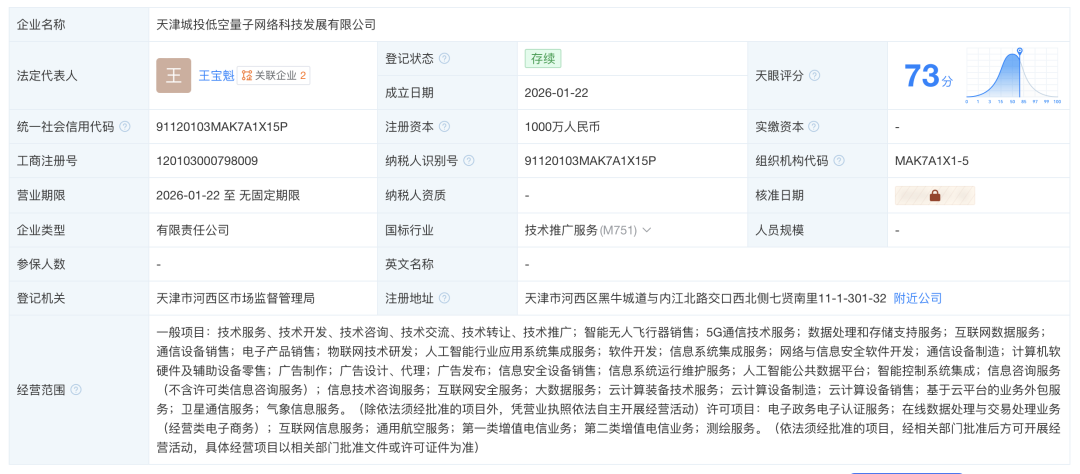Click the question mark next to 实缴资本
Screen dimensions: 1080x474
814,127
